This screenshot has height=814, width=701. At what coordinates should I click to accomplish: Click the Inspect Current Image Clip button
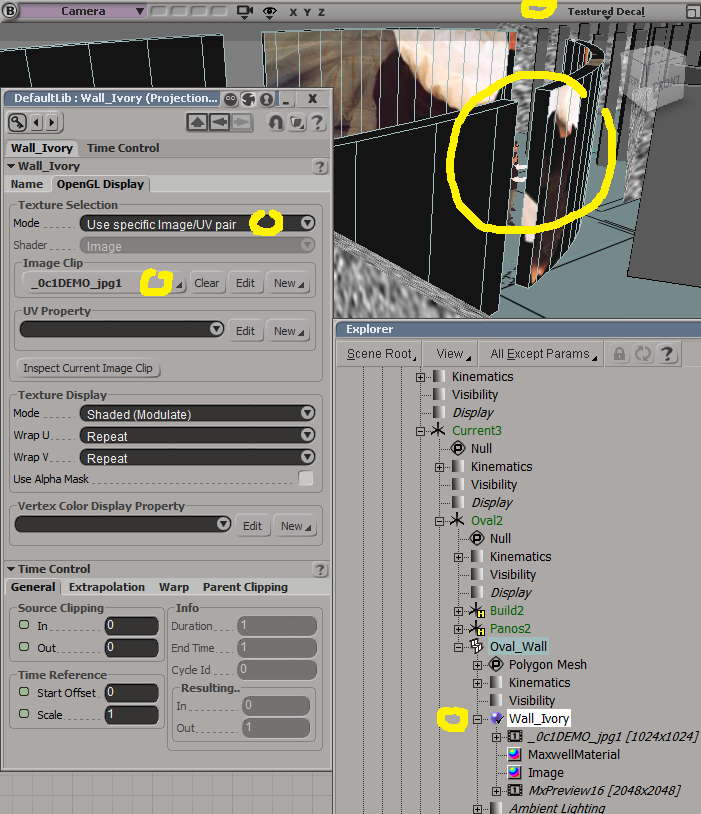[90, 368]
